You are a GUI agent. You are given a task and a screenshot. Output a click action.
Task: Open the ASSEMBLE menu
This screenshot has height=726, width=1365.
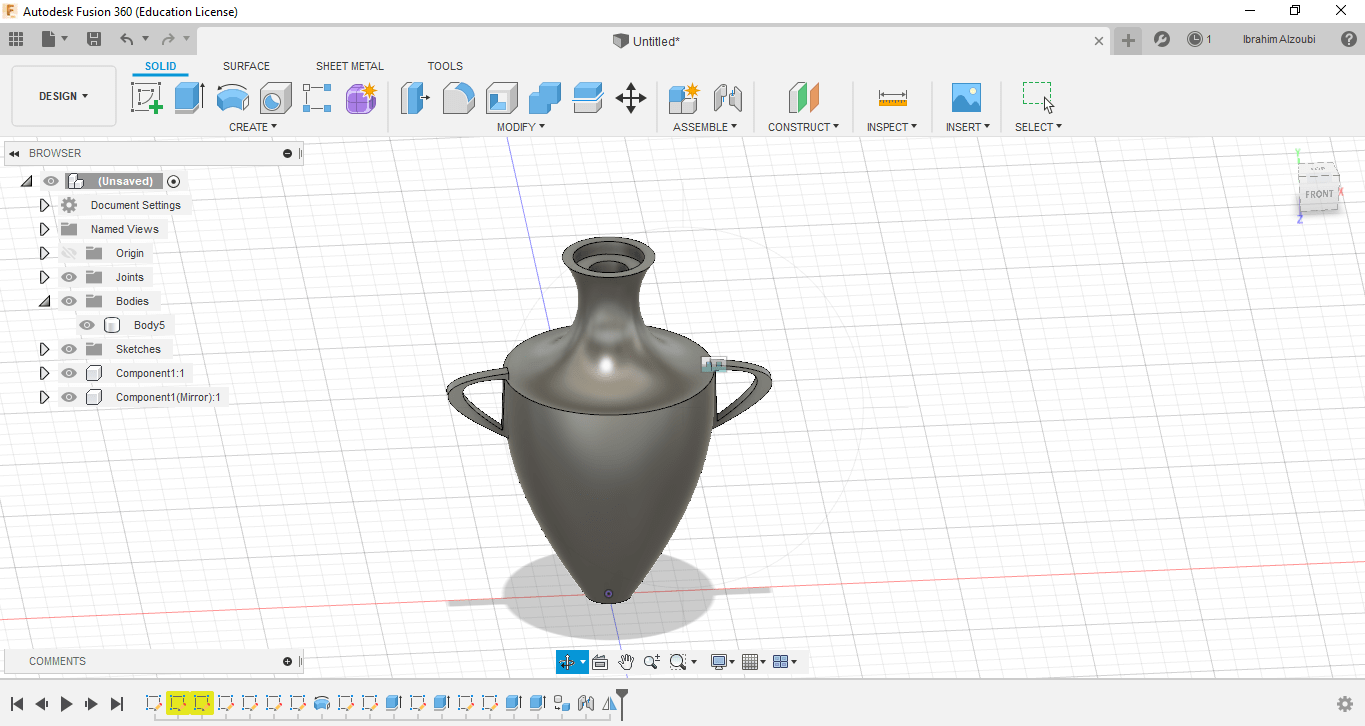tap(705, 127)
